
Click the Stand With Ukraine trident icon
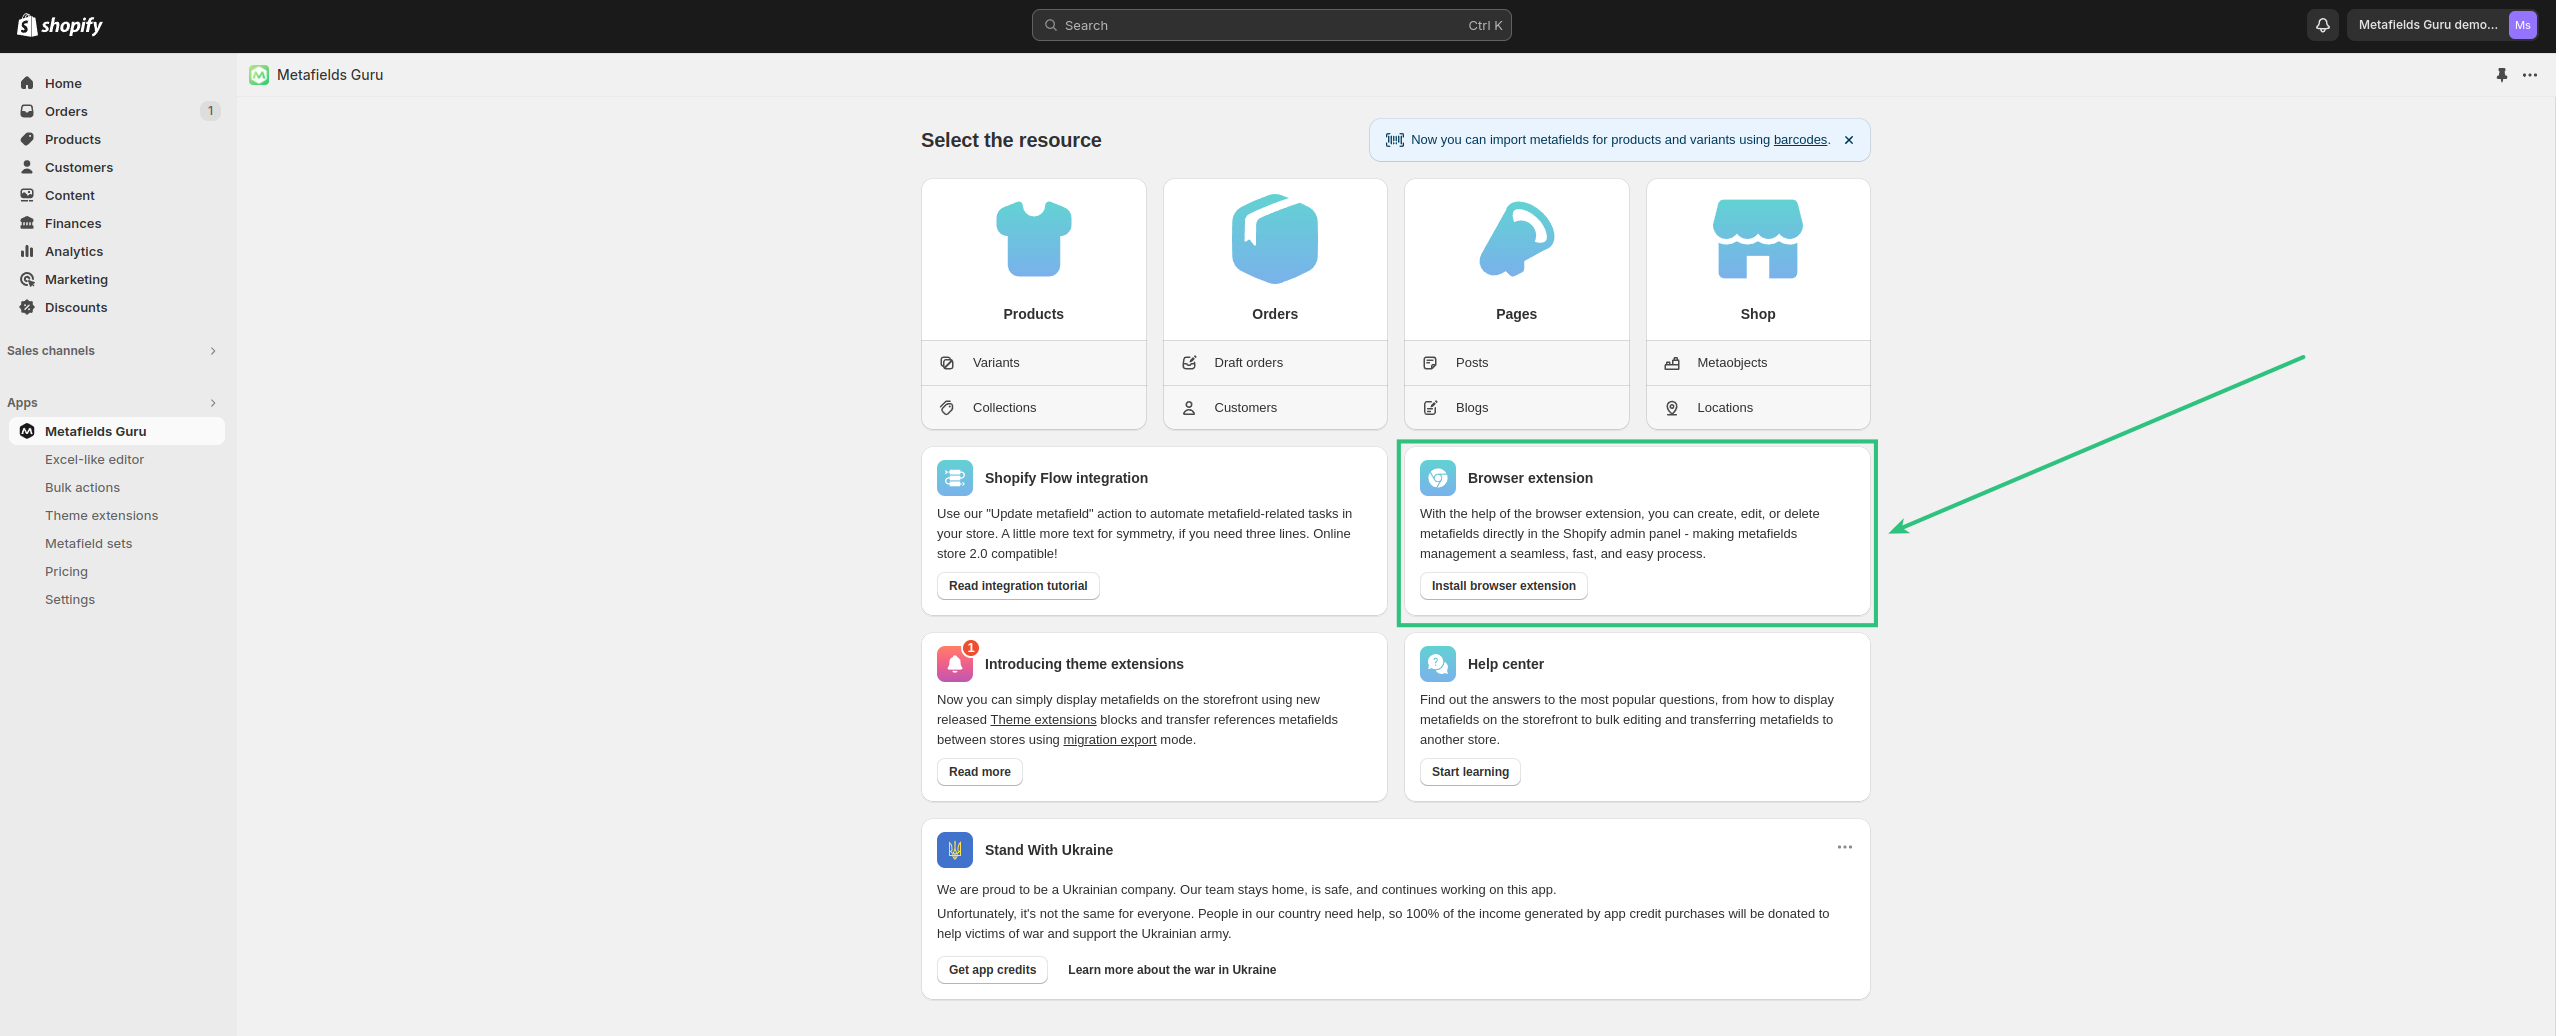[x=955, y=850]
